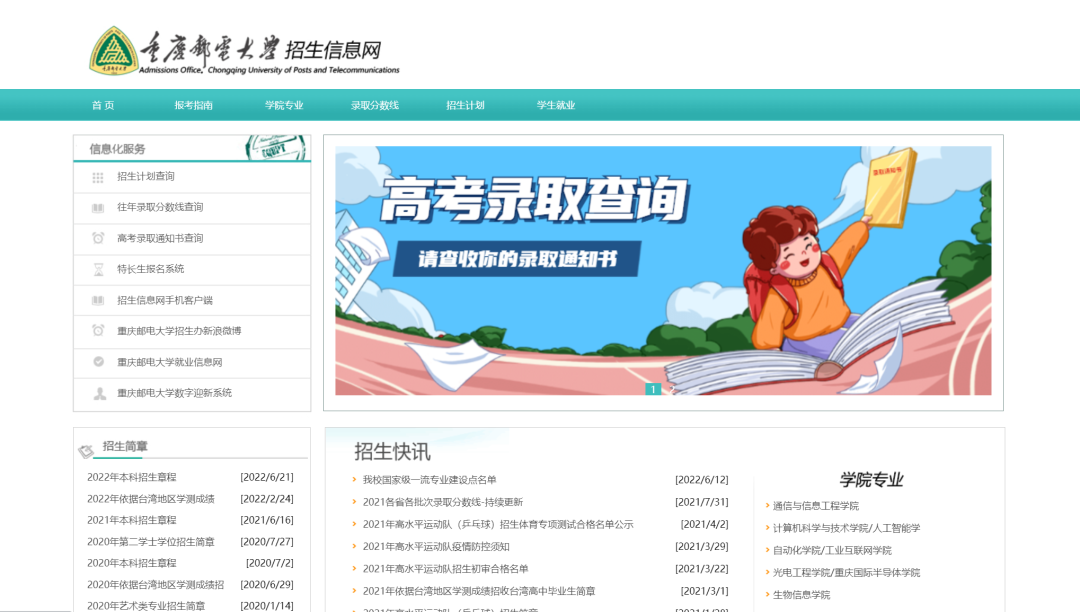The image size is (1080, 612).
Task: Click the clock icon for 重庆邮电大学招生办新浪微博
Action: [x=97, y=330]
